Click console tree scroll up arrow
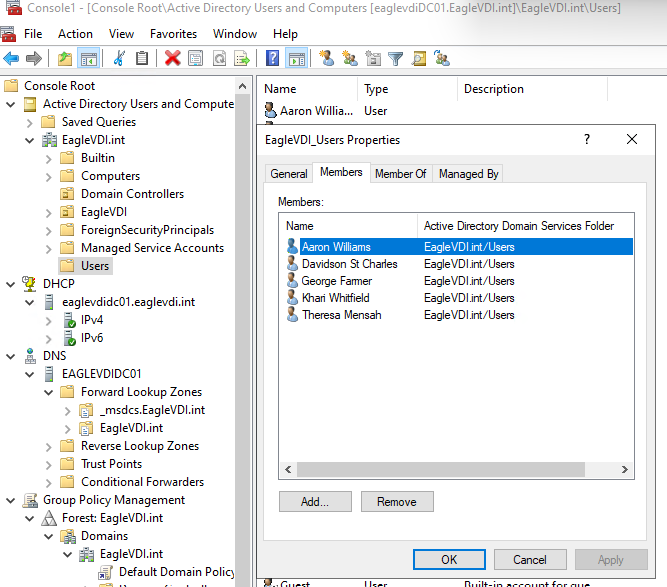 click(x=242, y=86)
